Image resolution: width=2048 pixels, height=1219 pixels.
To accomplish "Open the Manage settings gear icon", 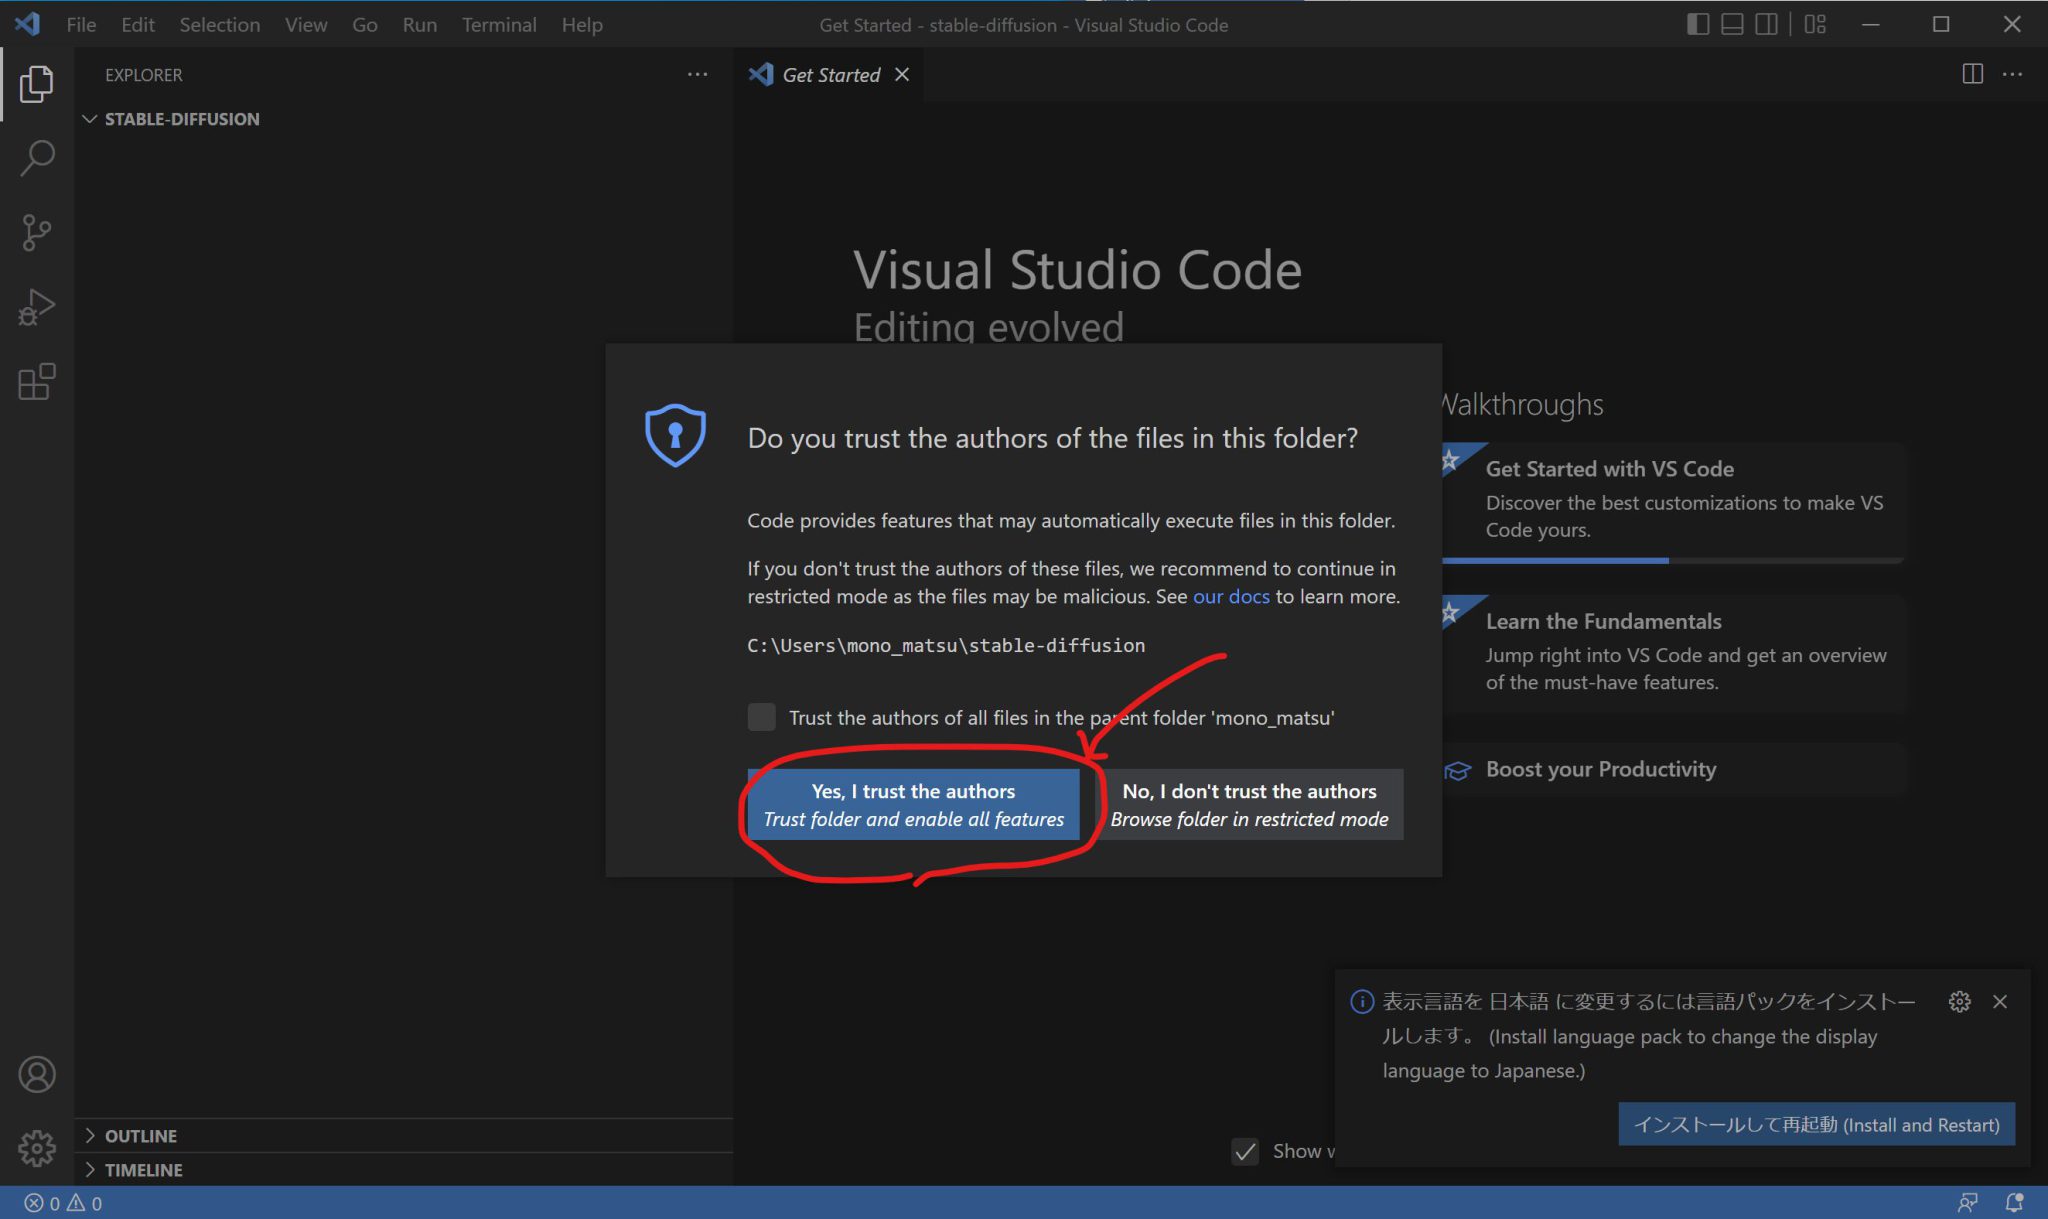I will 37,1148.
